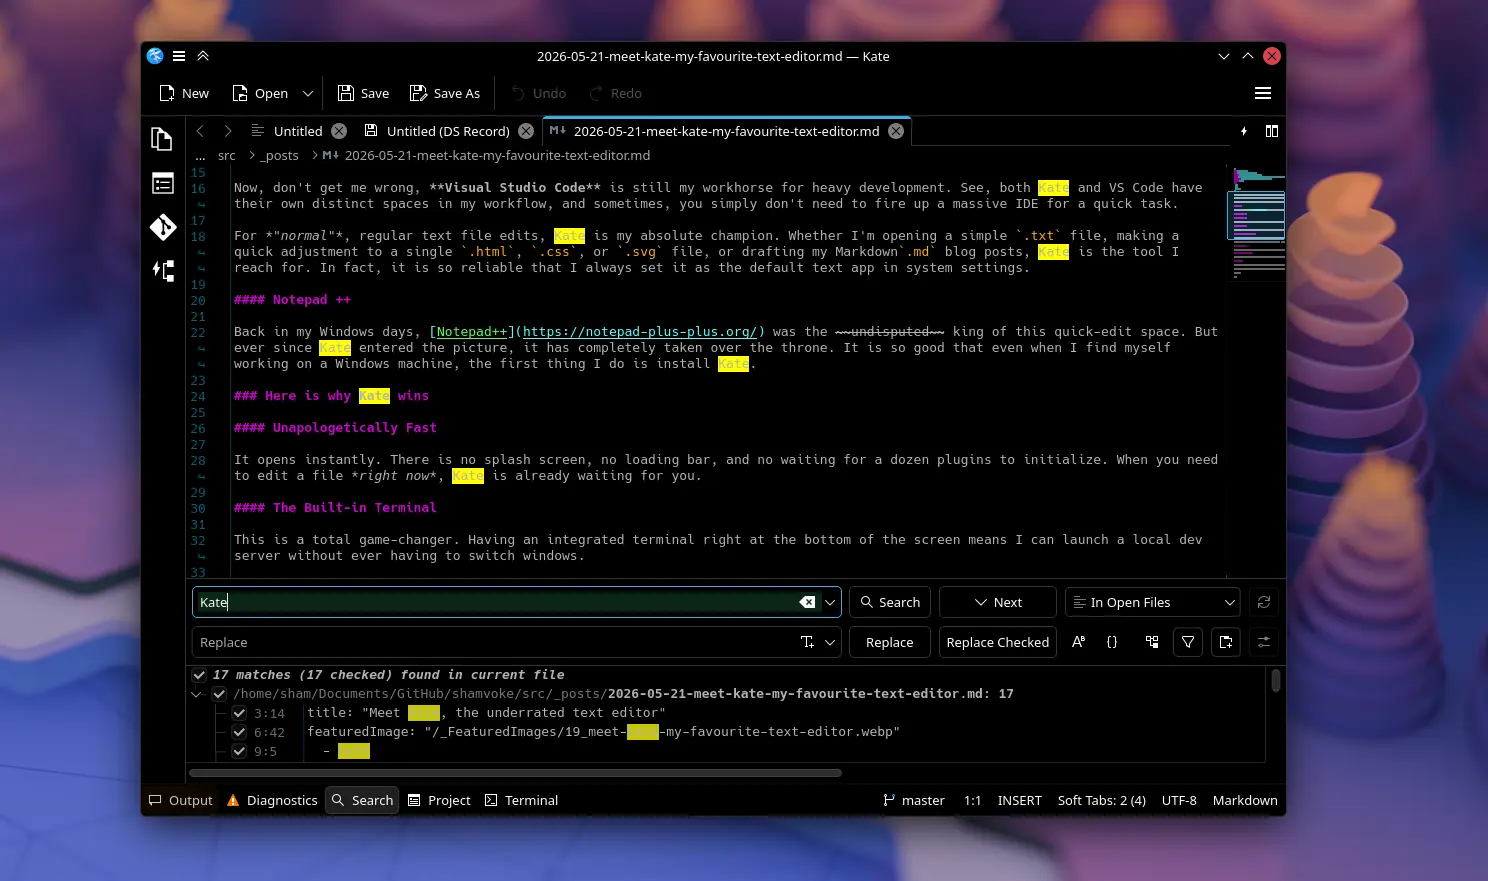
Task: Click the Kate application icon in title bar
Action: click(155, 56)
